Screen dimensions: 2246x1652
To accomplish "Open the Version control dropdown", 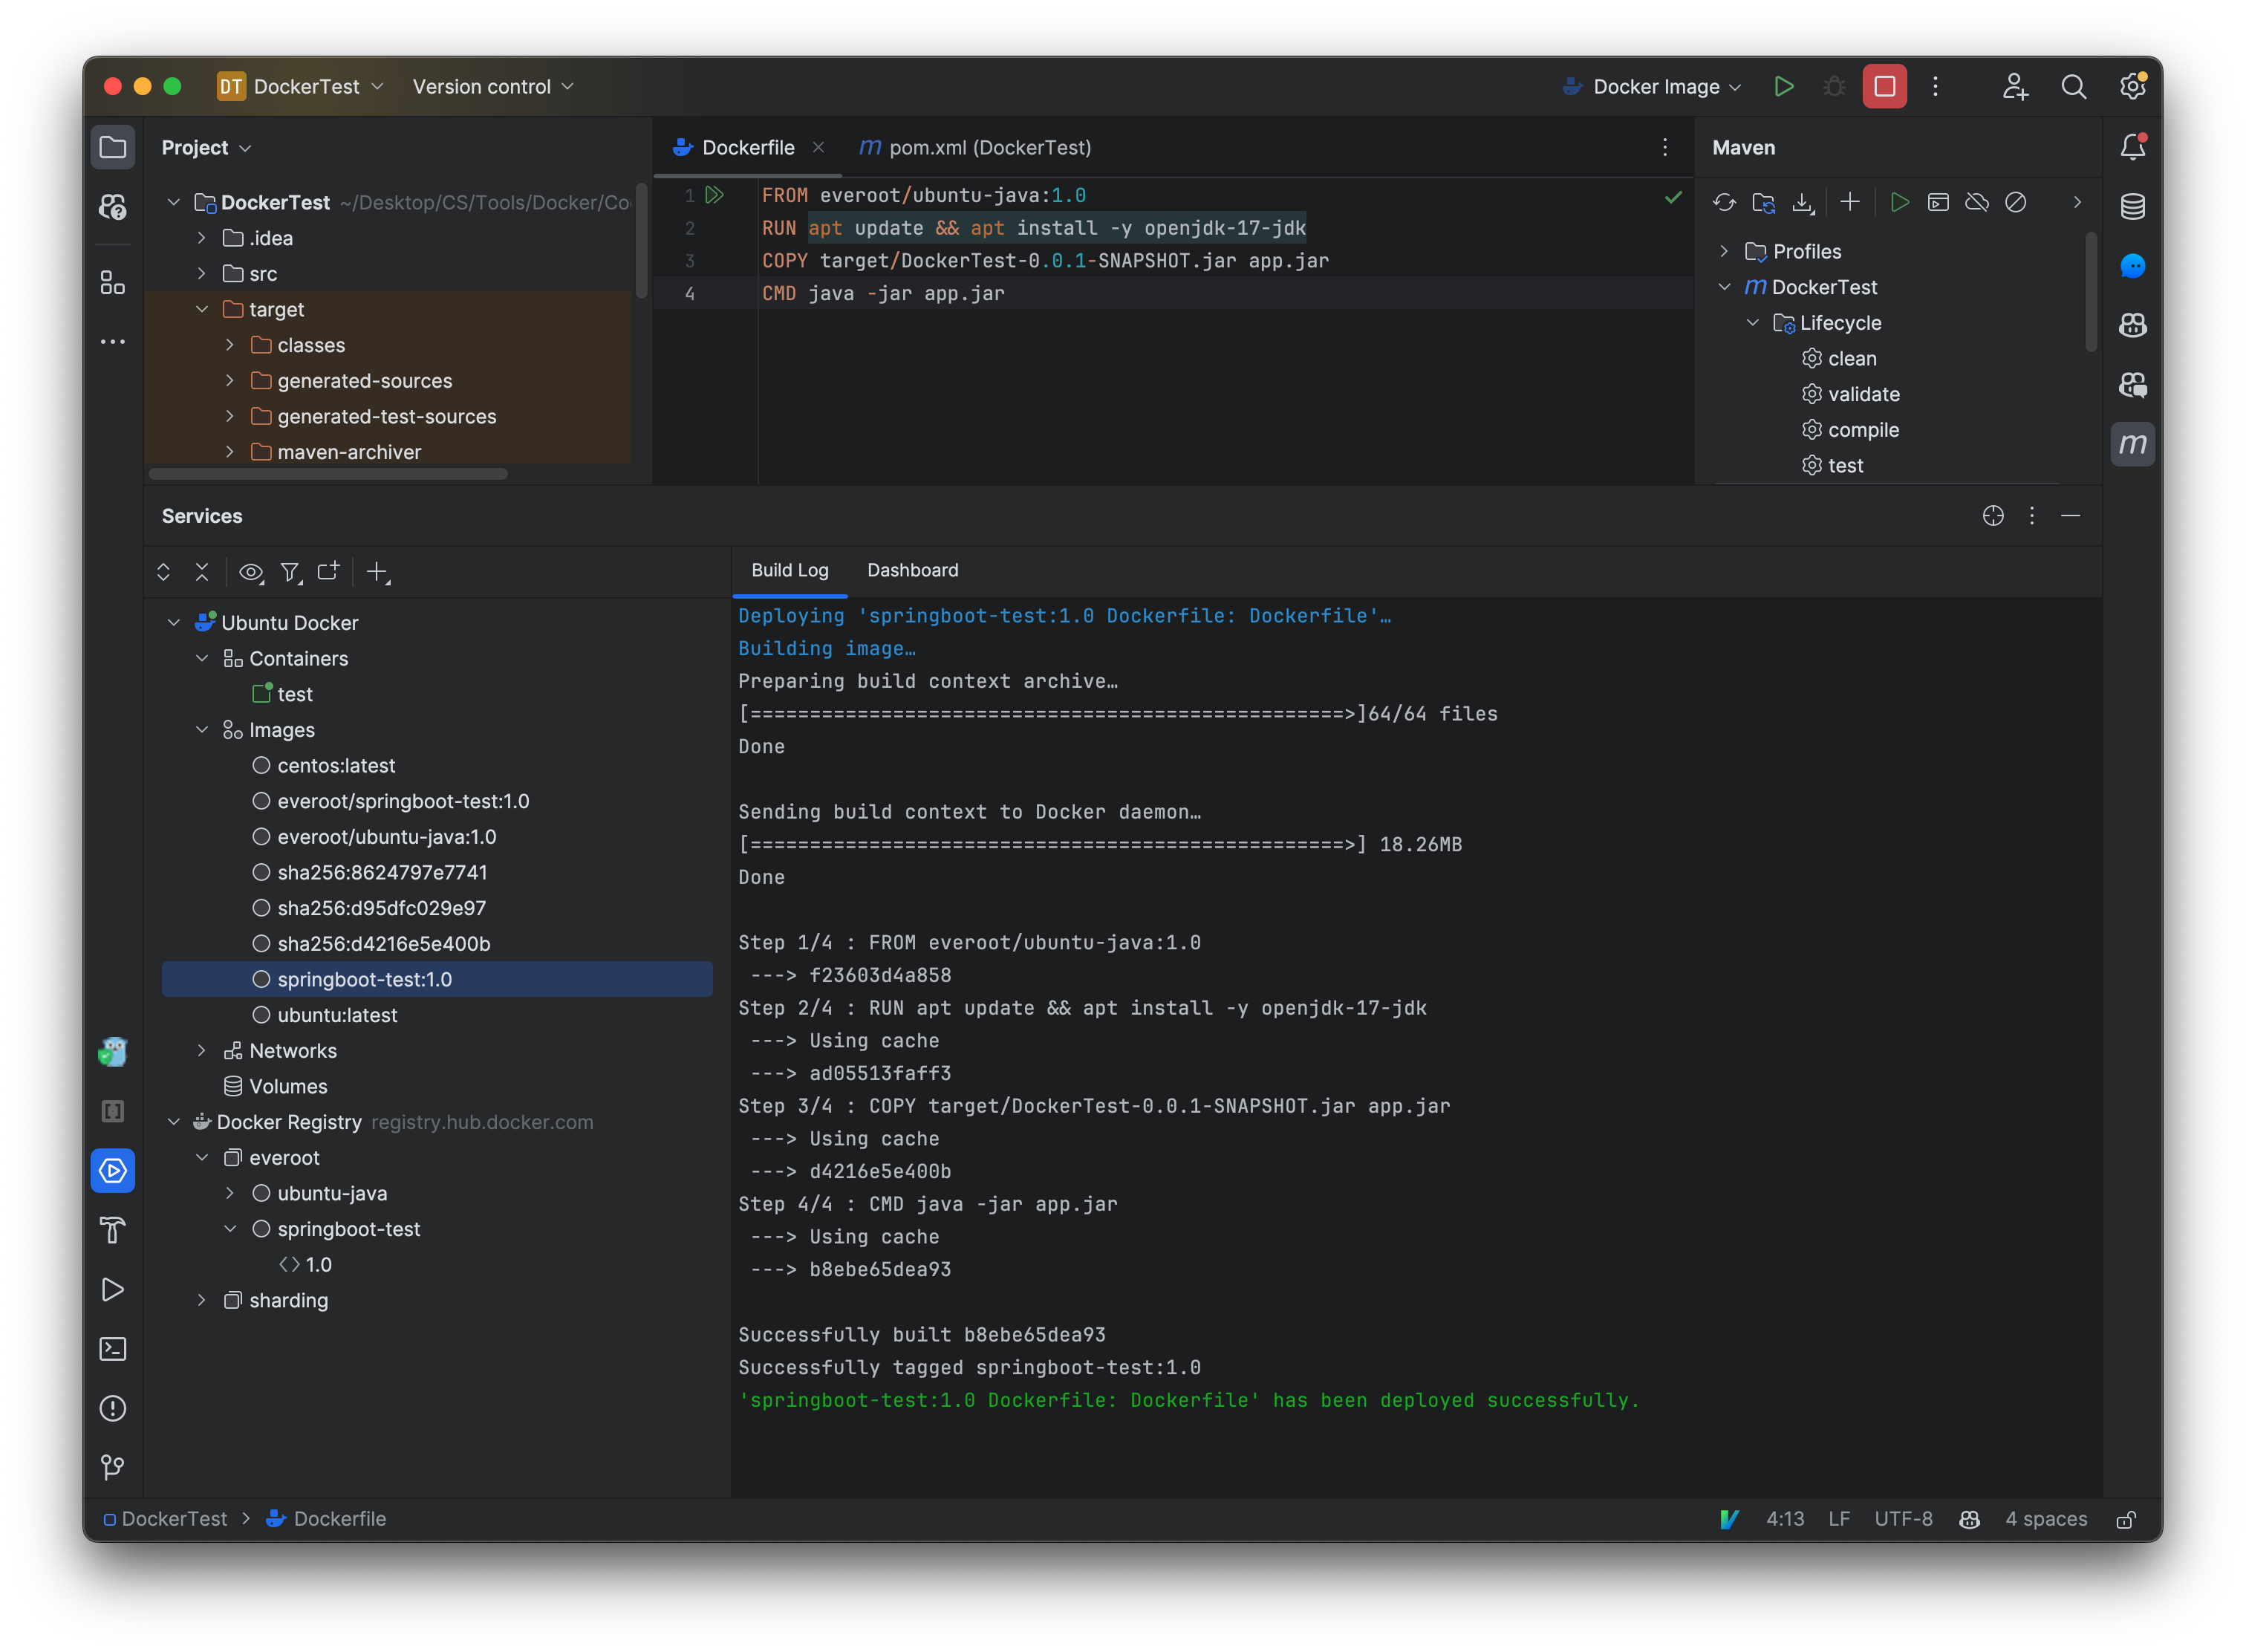I will pos(493,87).
